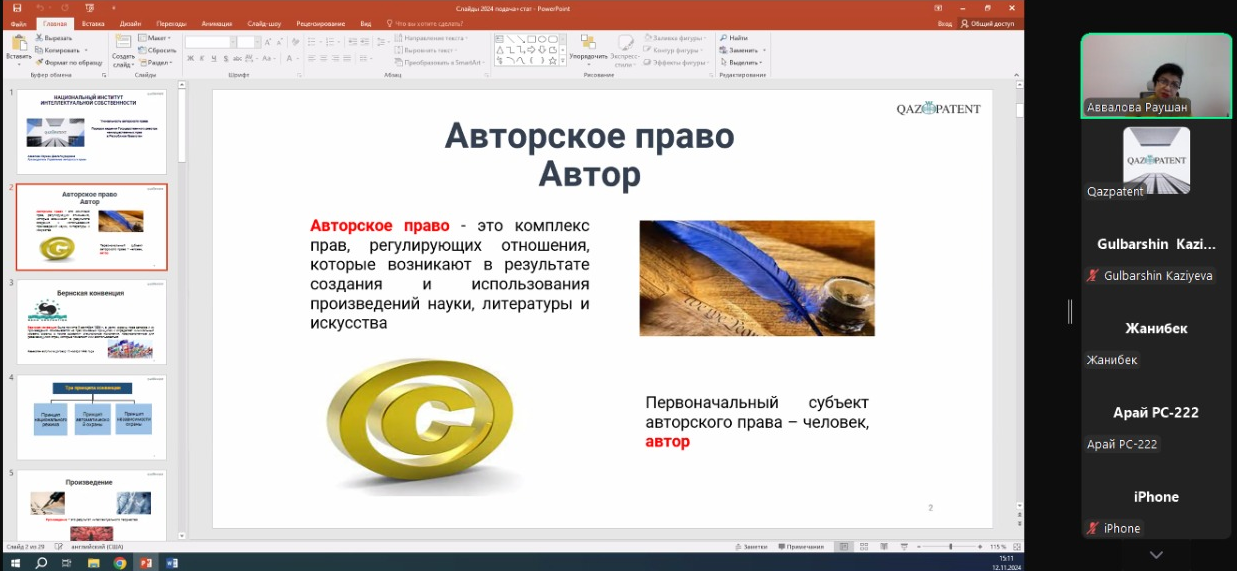Toggle normal view button in status bar
This screenshot has width=1237, height=571.
[x=843, y=547]
